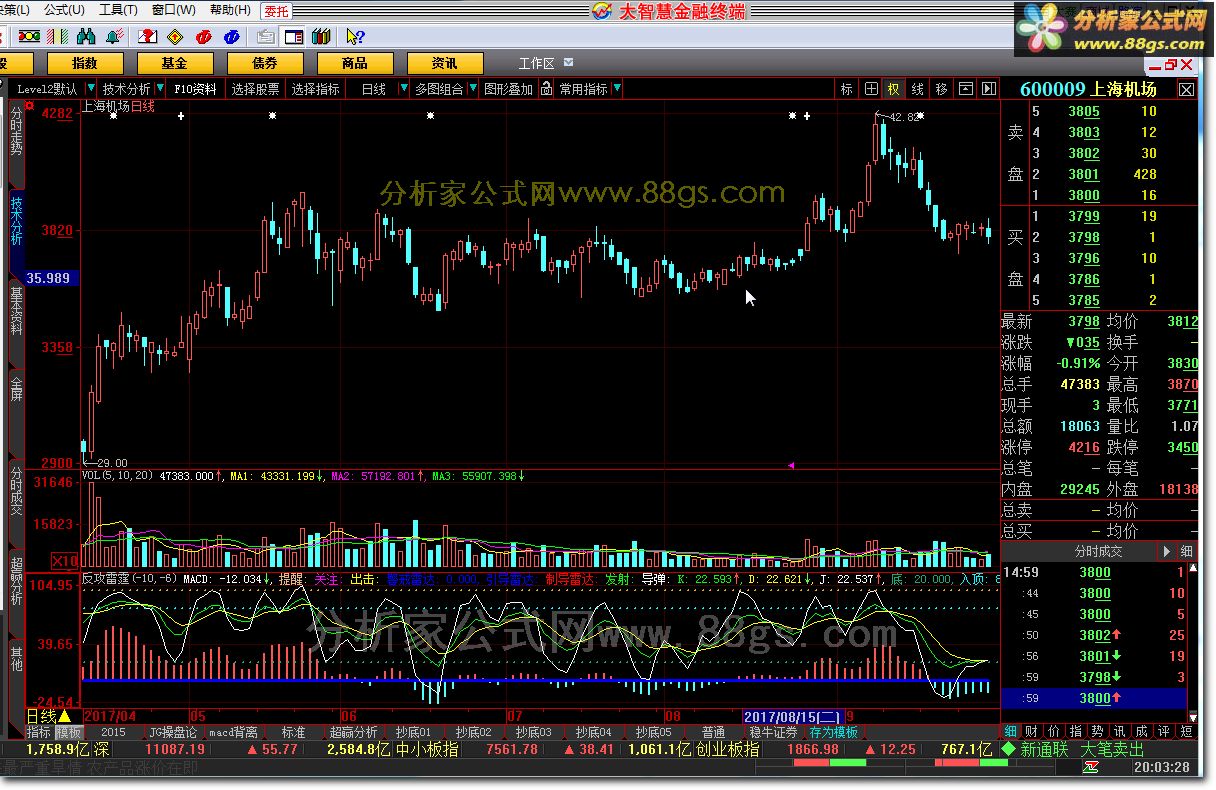This screenshot has height=790, width=1216.
Task: Open the colored books library icon
Action: pyautogui.click(x=321, y=37)
